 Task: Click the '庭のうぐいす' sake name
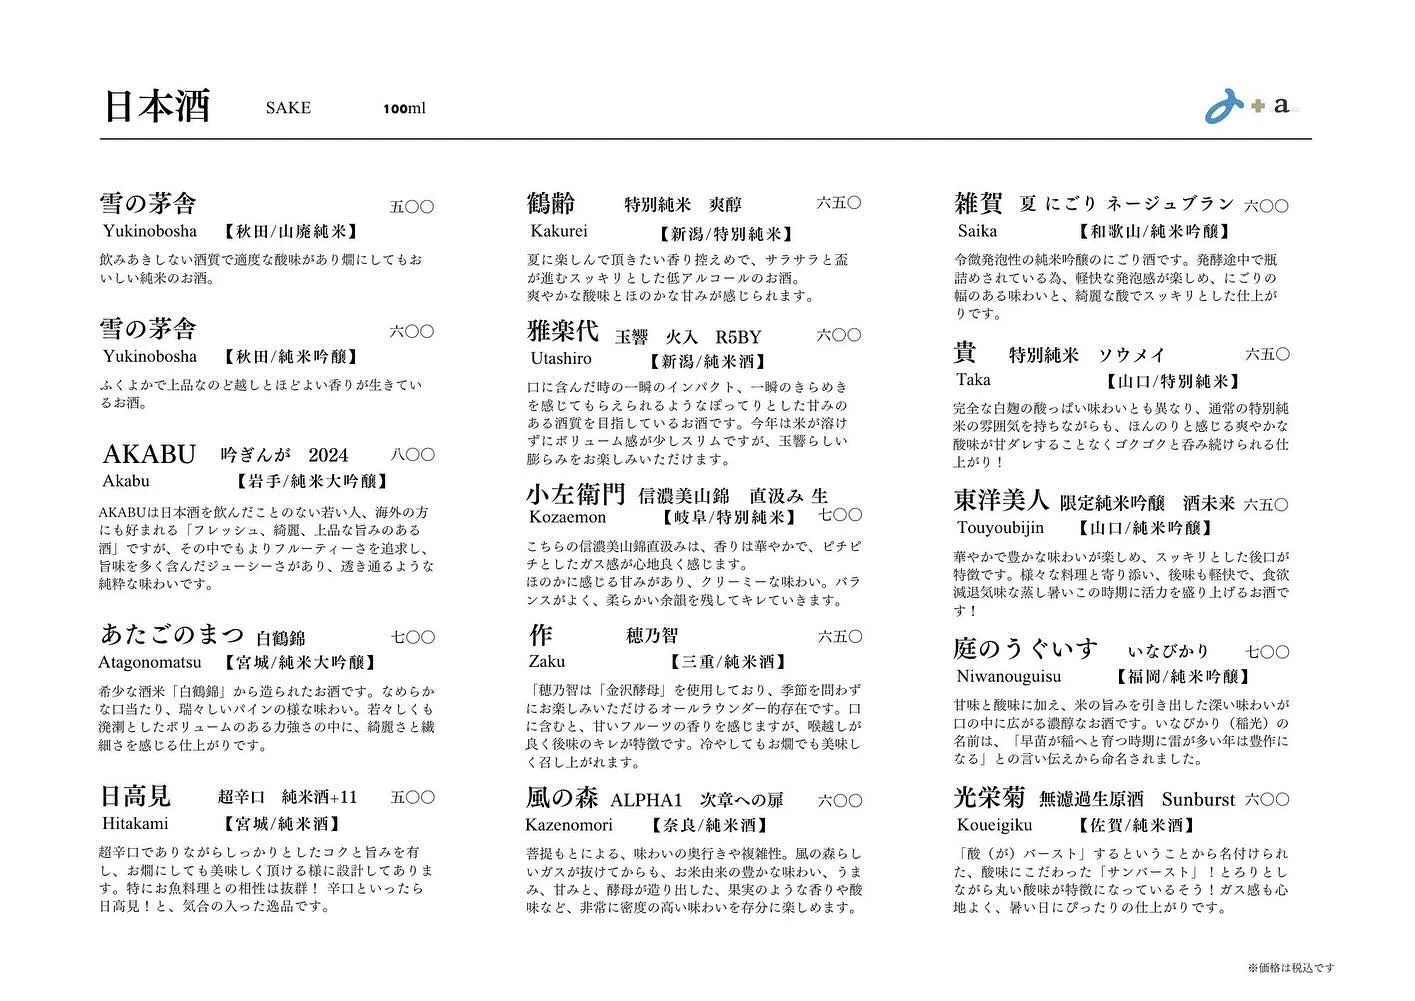(1026, 649)
